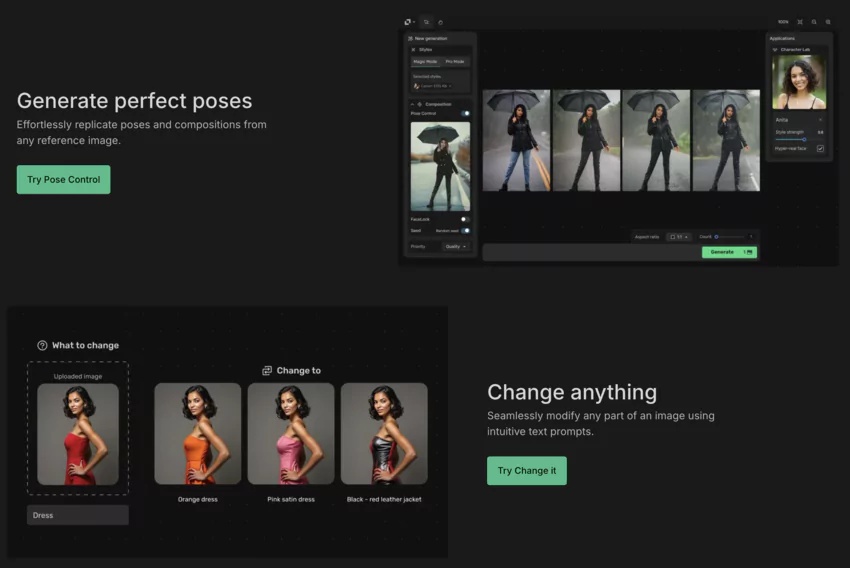Screen dimensions: 850x568
Task: Switch to Pro Mode tab
Action: pyautogui.click(x=455, y=62)
